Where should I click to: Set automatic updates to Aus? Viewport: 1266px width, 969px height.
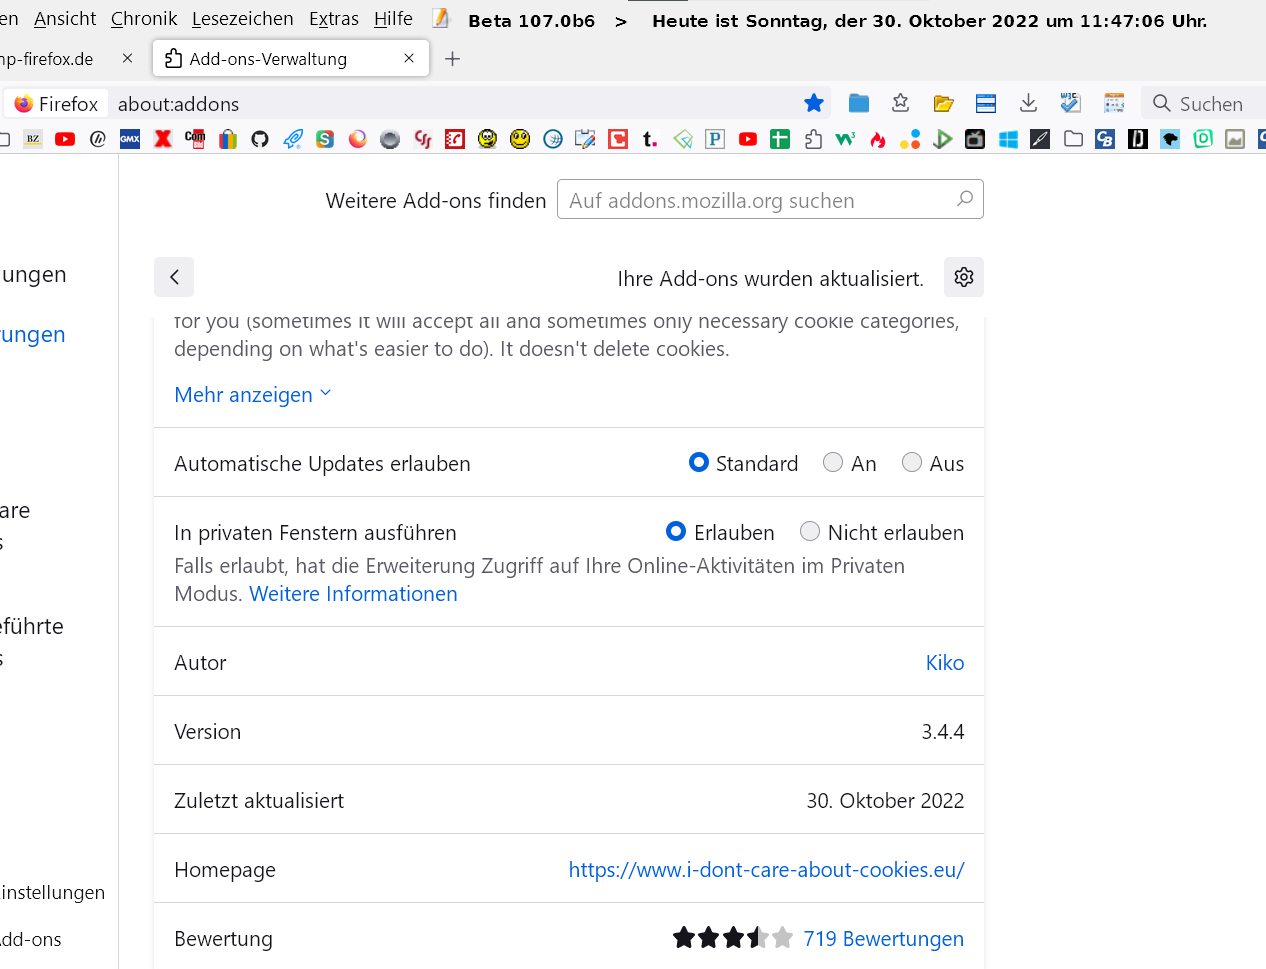pos(912,462)
